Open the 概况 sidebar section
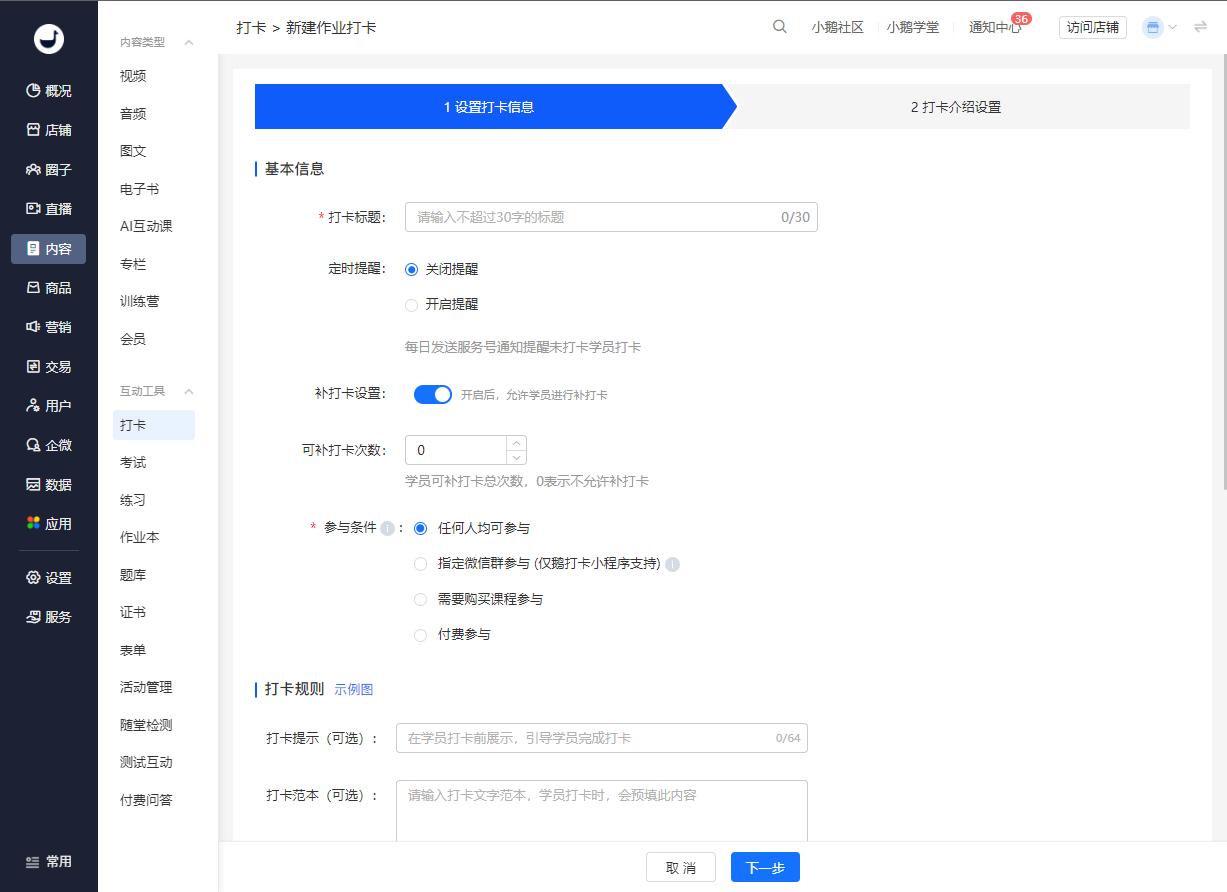The width and height of the screenshot is (1227, 892). pyautogui.click(x=47, y=90)
